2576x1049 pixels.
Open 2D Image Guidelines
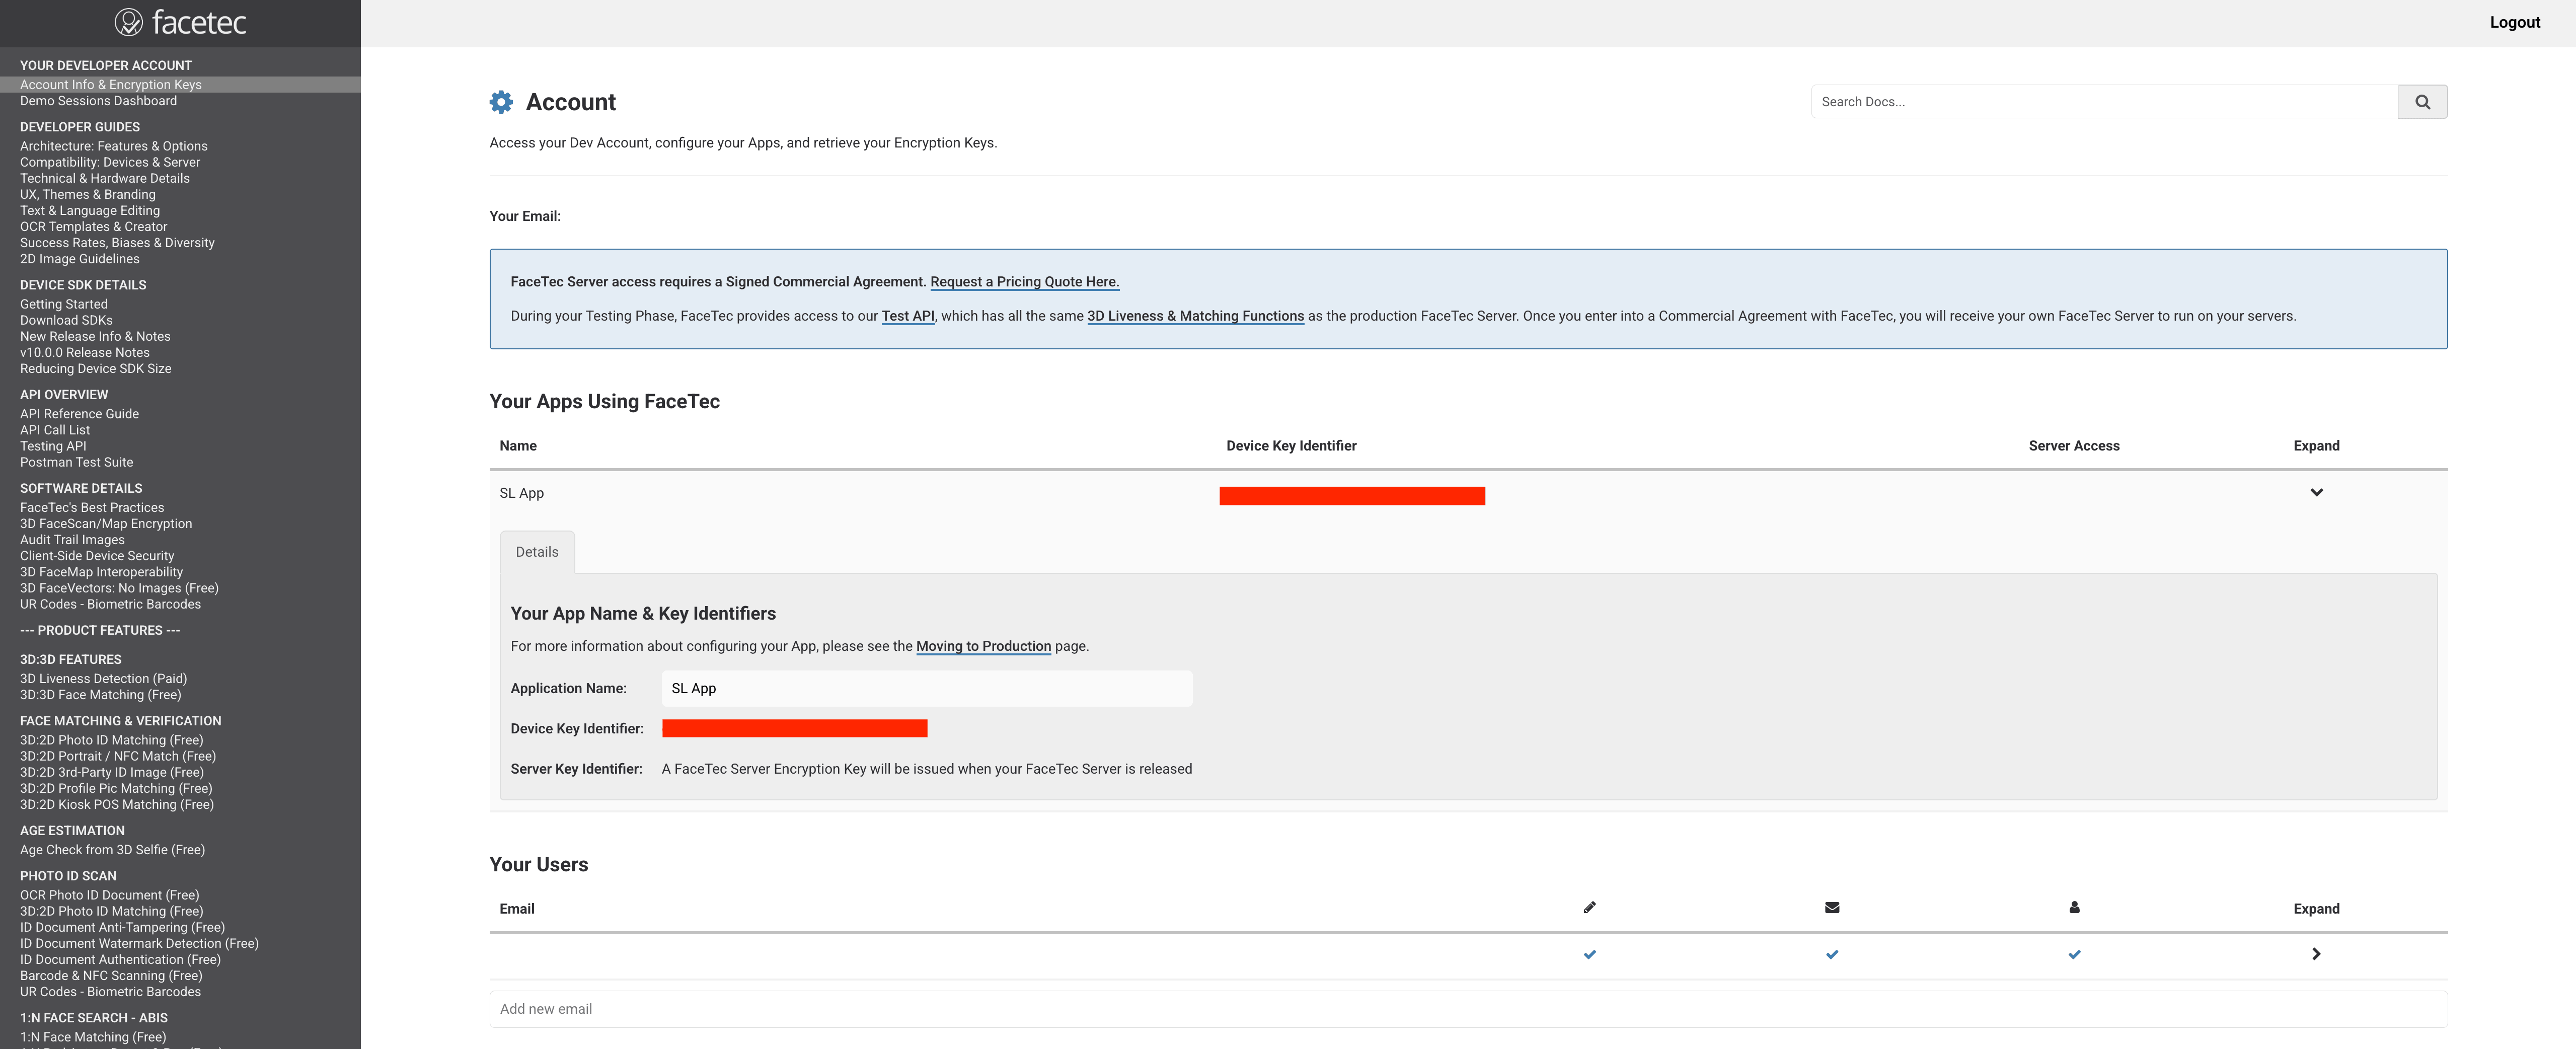[80, 259]
